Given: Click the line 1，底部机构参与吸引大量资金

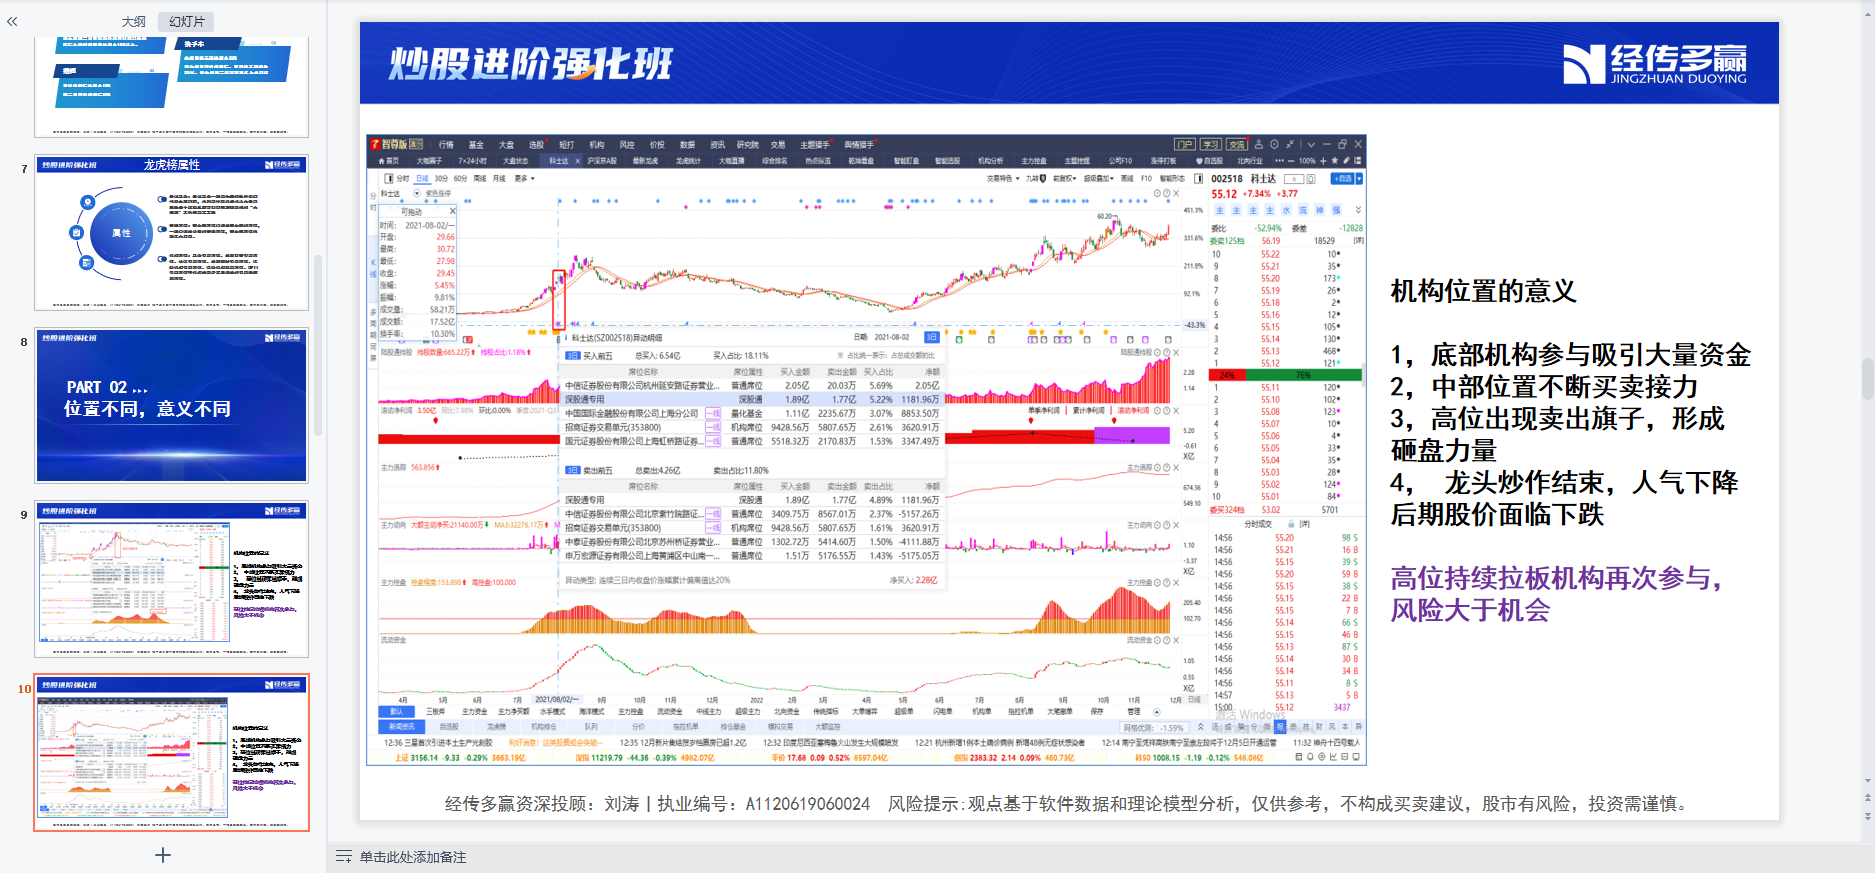Looking at the screenshot, I should [1570, 355].
